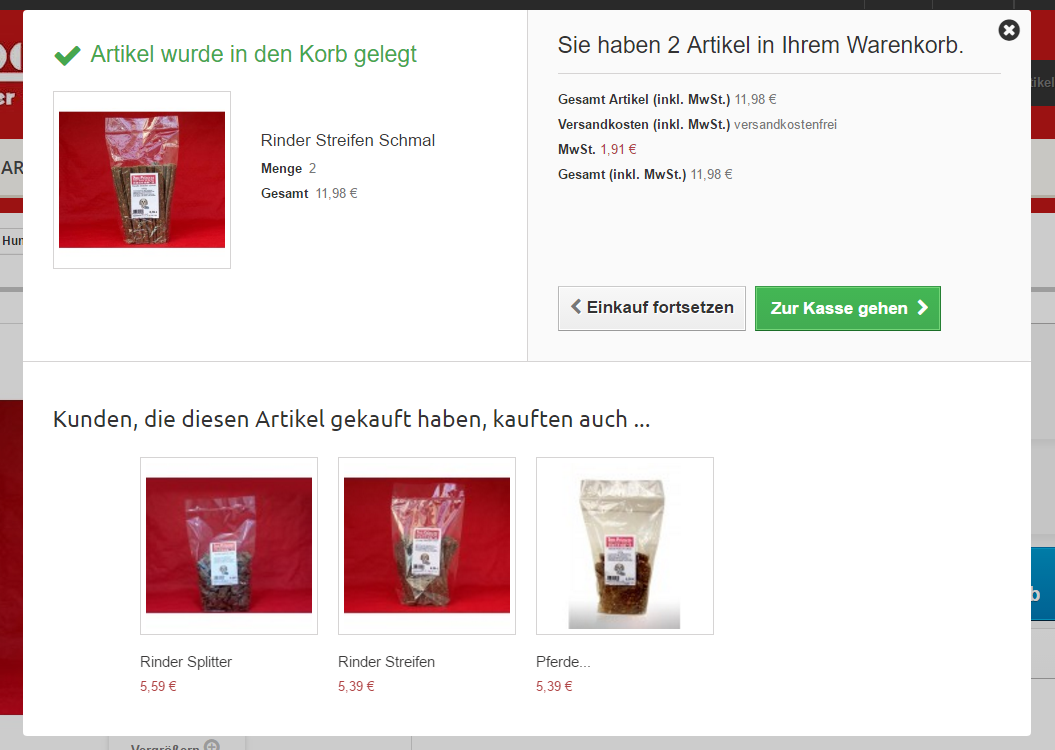Image resolution: width=1055 pixels, height=750 pixels.
Task: Click the 5,39 € price under Rinder Streifen
Action: (356, 686)
